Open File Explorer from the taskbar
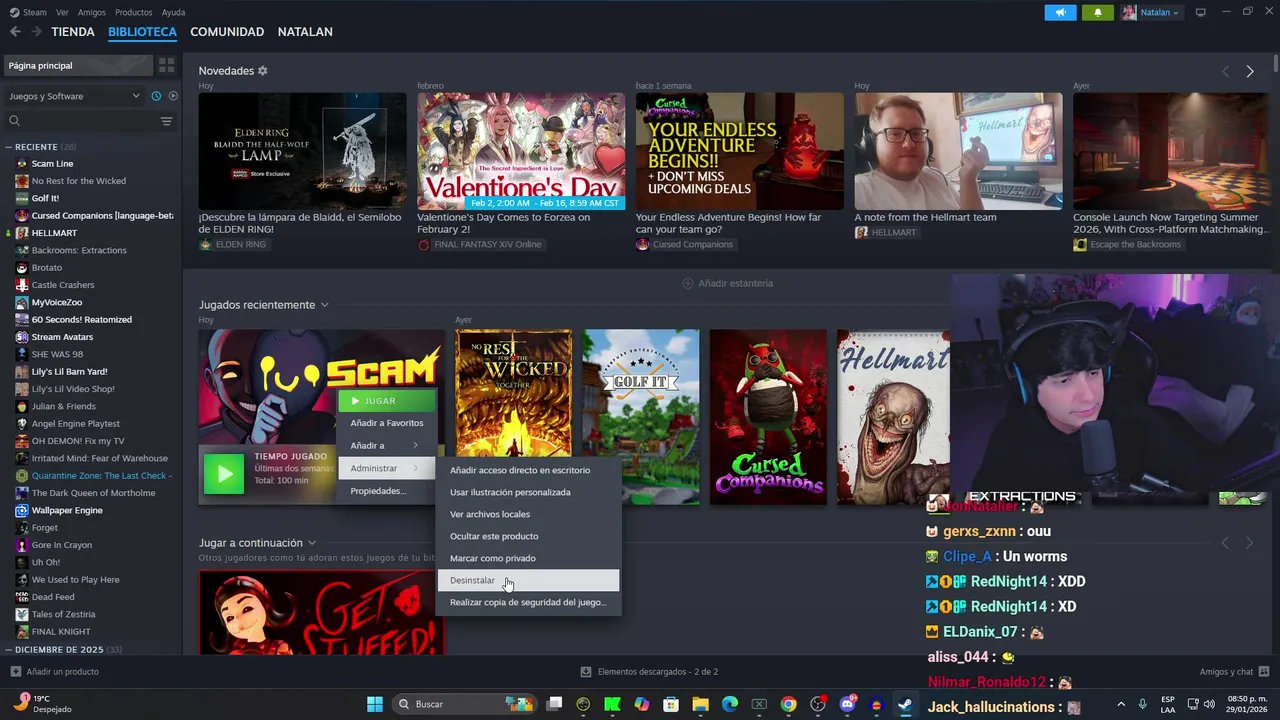The image size is (1280, 720). point(701,704)
